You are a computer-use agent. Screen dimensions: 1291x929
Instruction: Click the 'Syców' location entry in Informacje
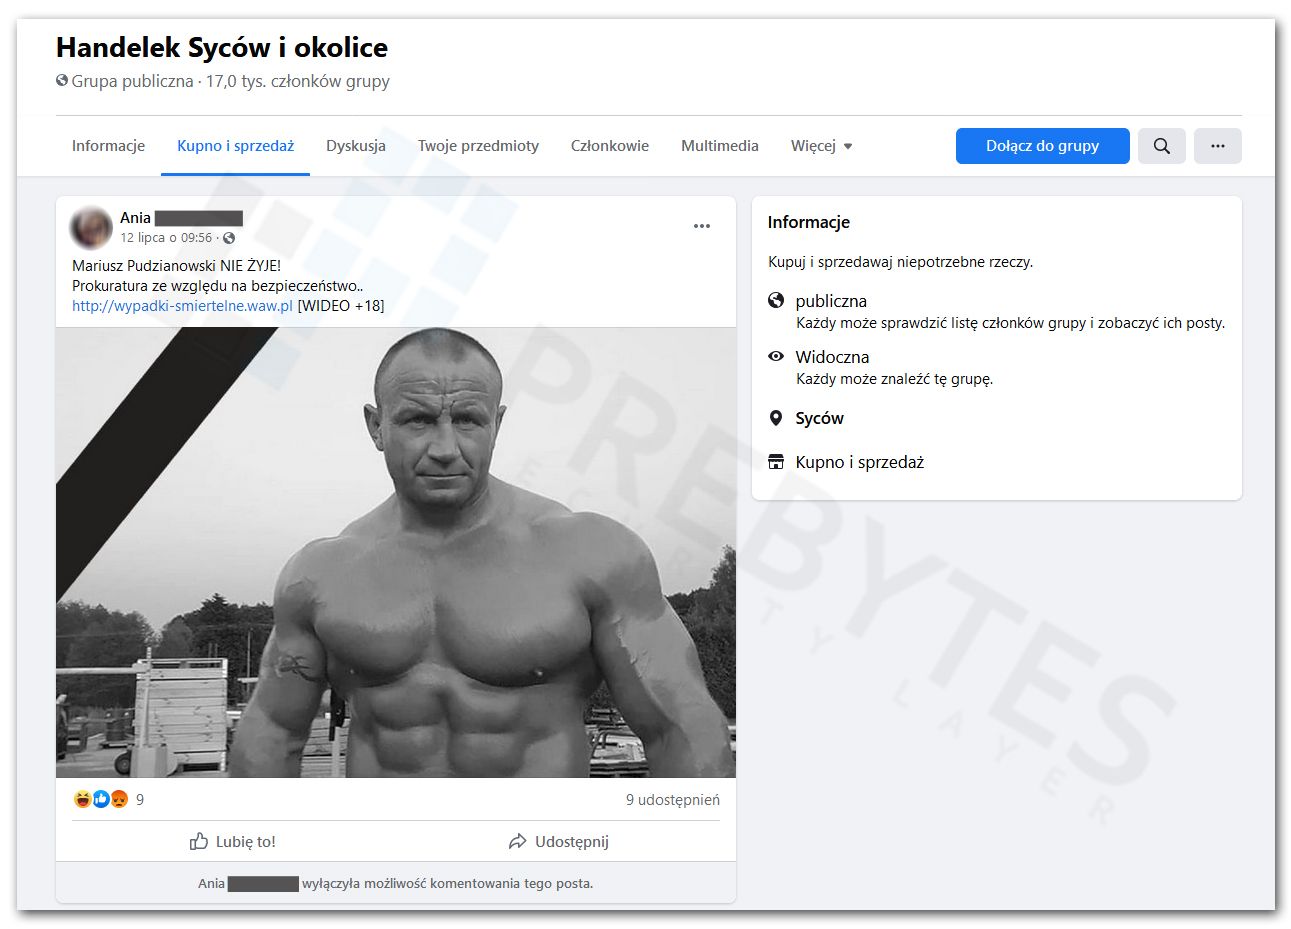(820, 418)
